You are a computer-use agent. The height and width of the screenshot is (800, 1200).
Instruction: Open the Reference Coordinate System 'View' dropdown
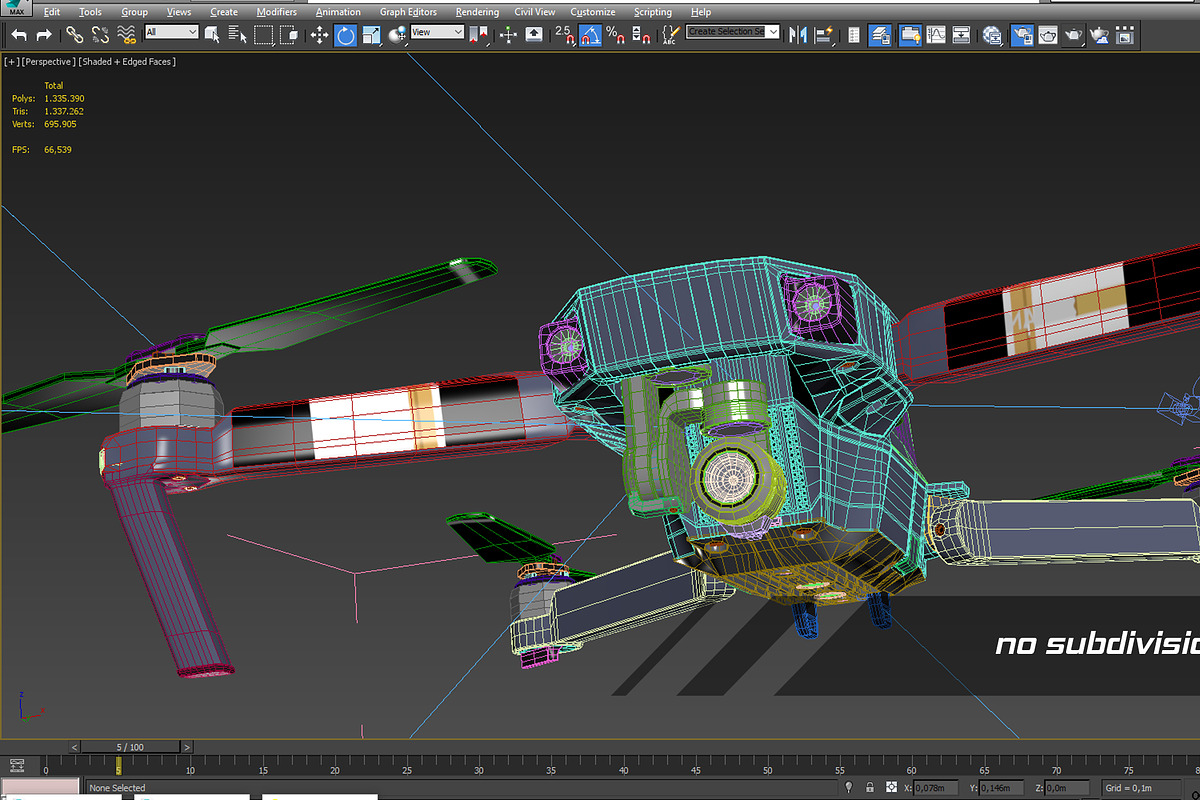437,32
